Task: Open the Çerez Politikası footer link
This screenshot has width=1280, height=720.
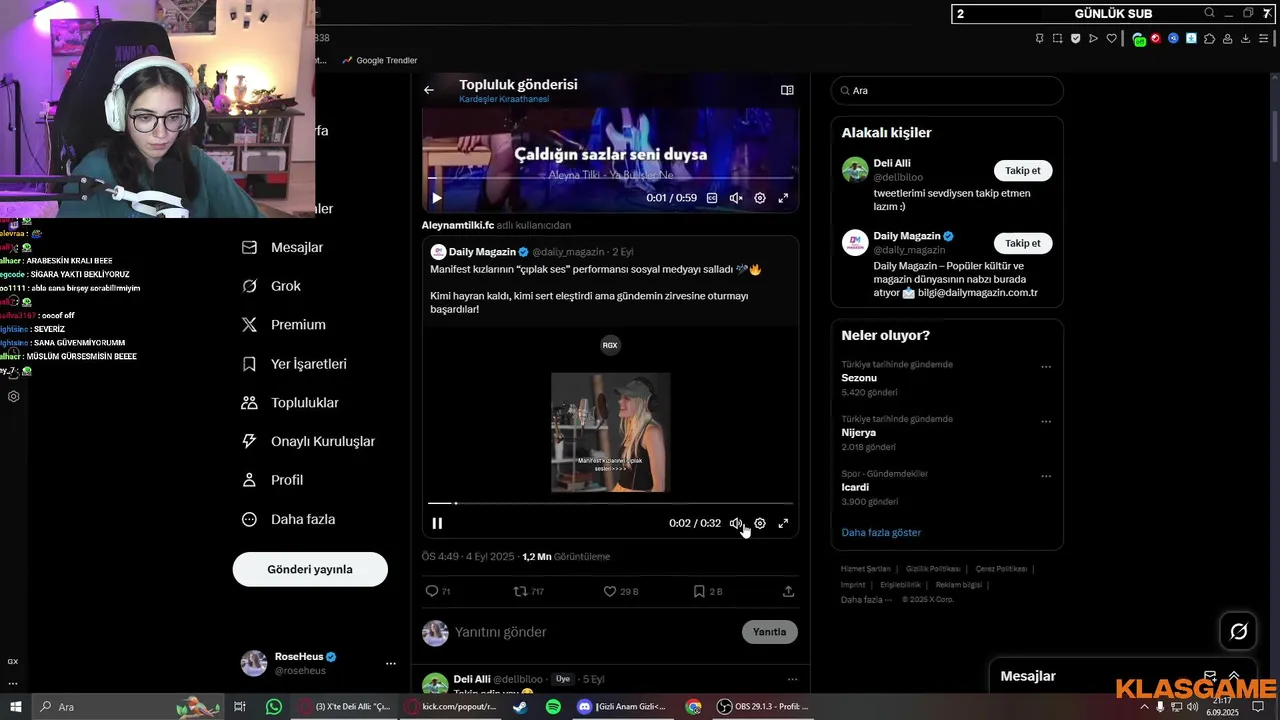Action: (1001, 569)
